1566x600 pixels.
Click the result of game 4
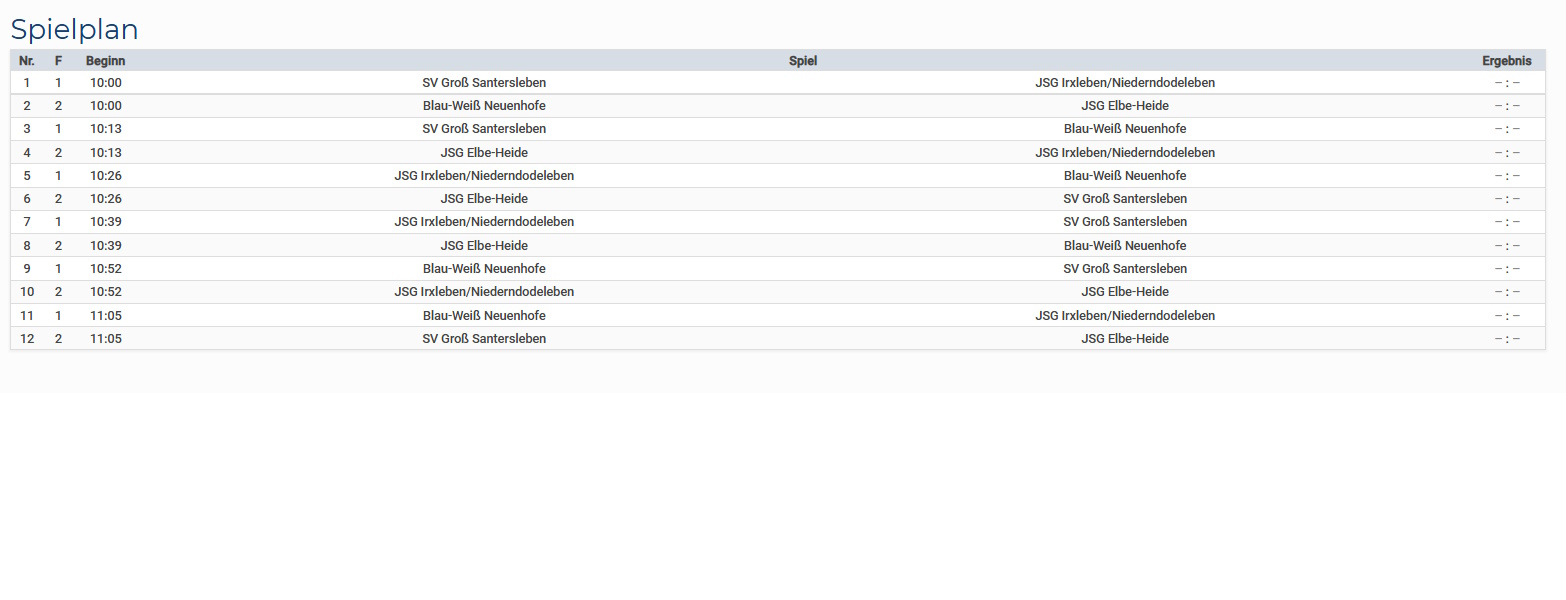1507,153
